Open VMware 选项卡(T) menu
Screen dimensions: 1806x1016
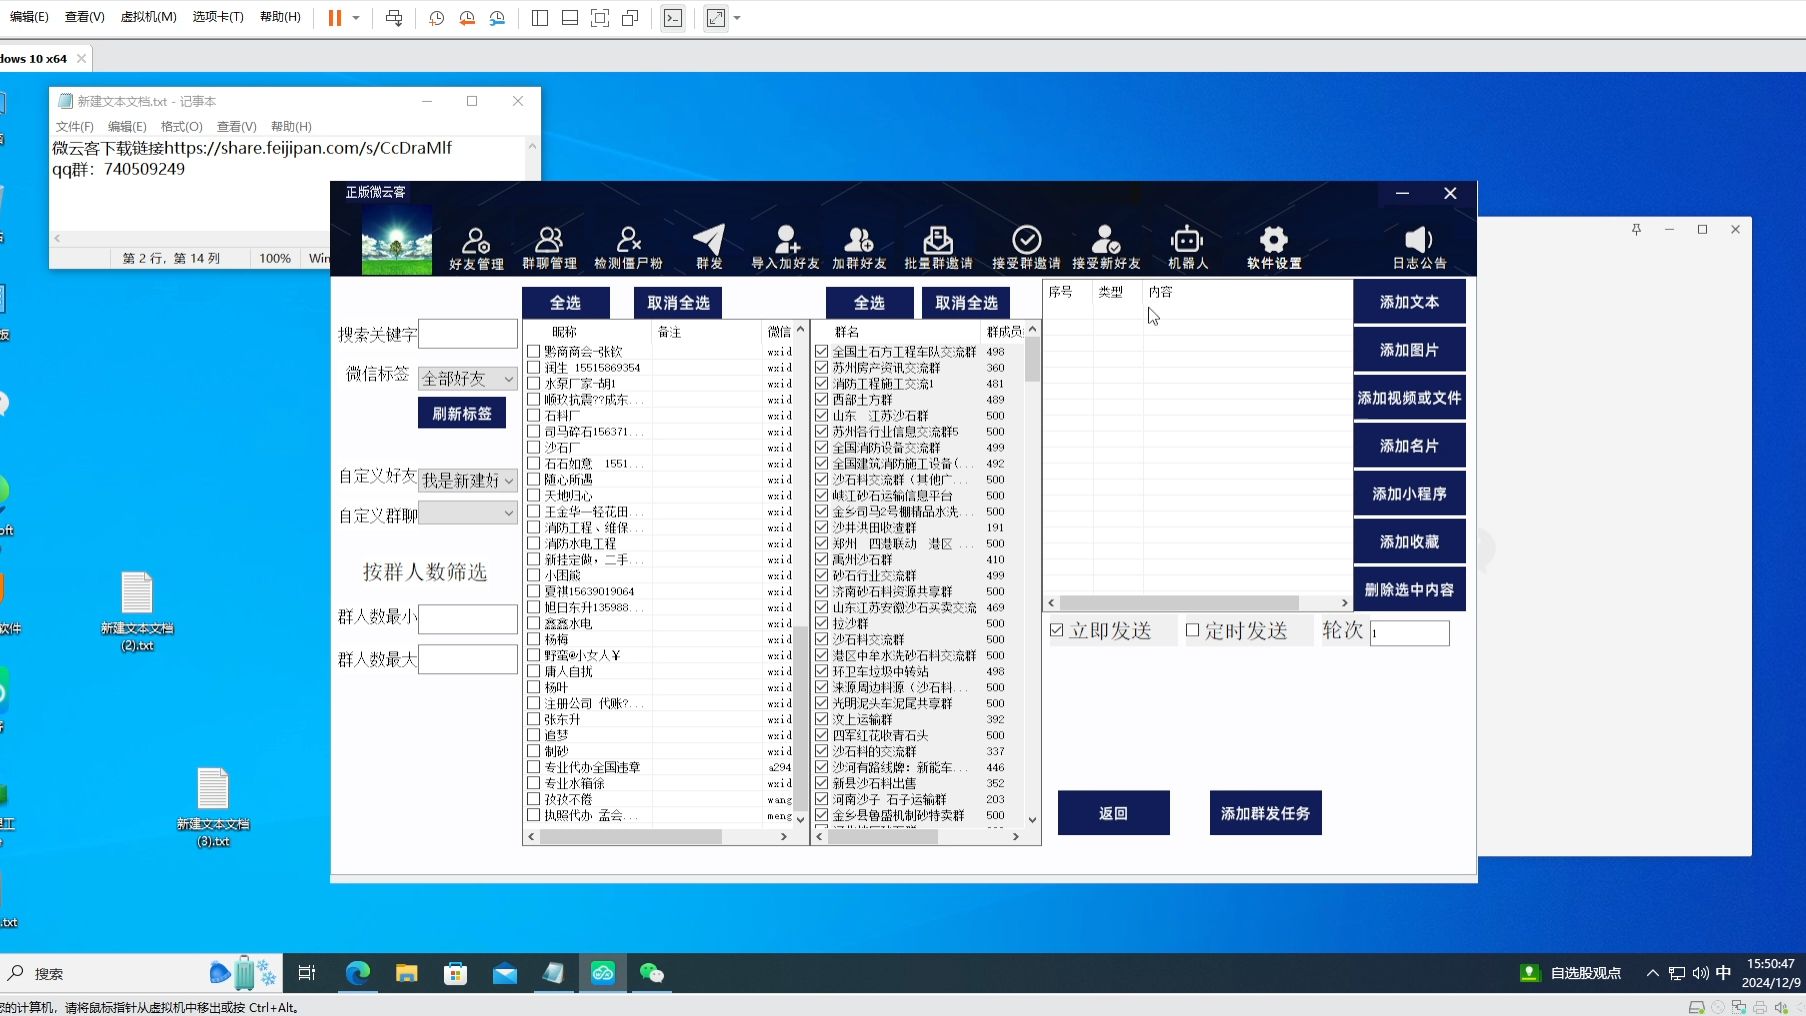pos(217,17)
